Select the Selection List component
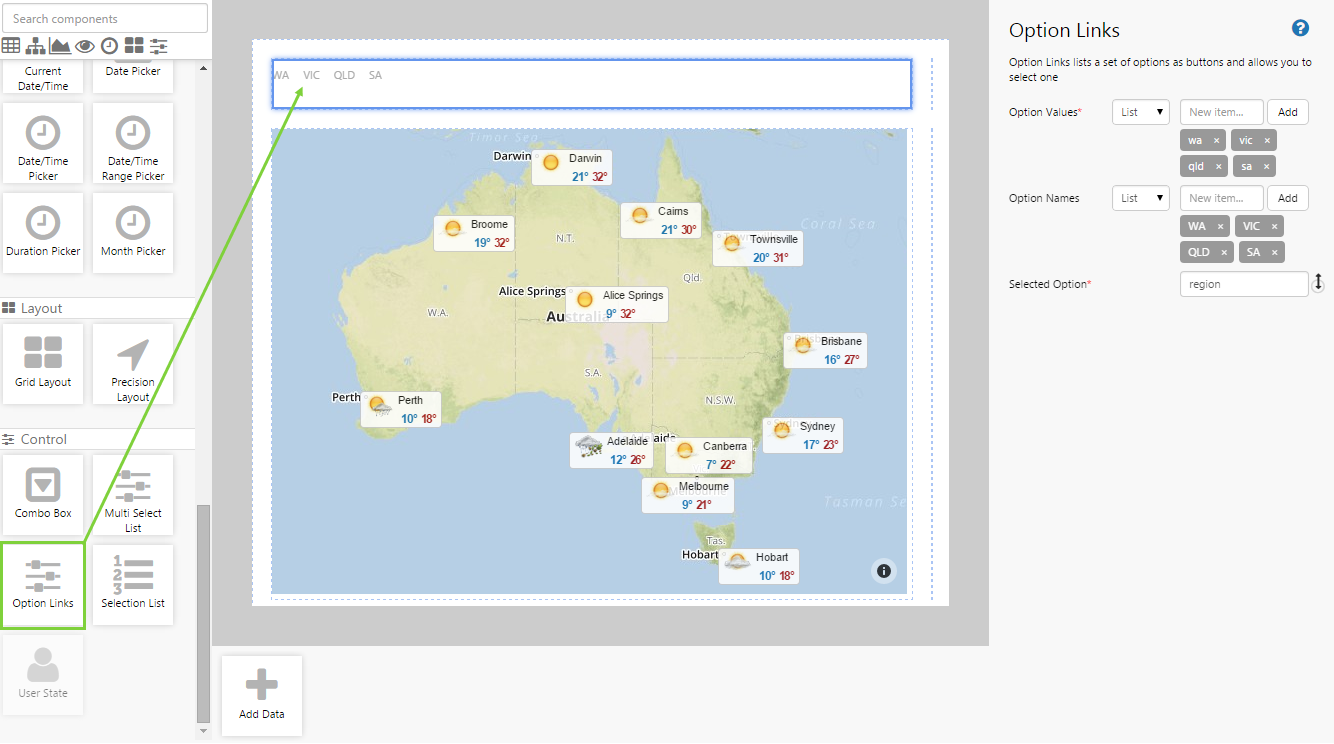Screen dimensions: 1334x744 point(133,585)
